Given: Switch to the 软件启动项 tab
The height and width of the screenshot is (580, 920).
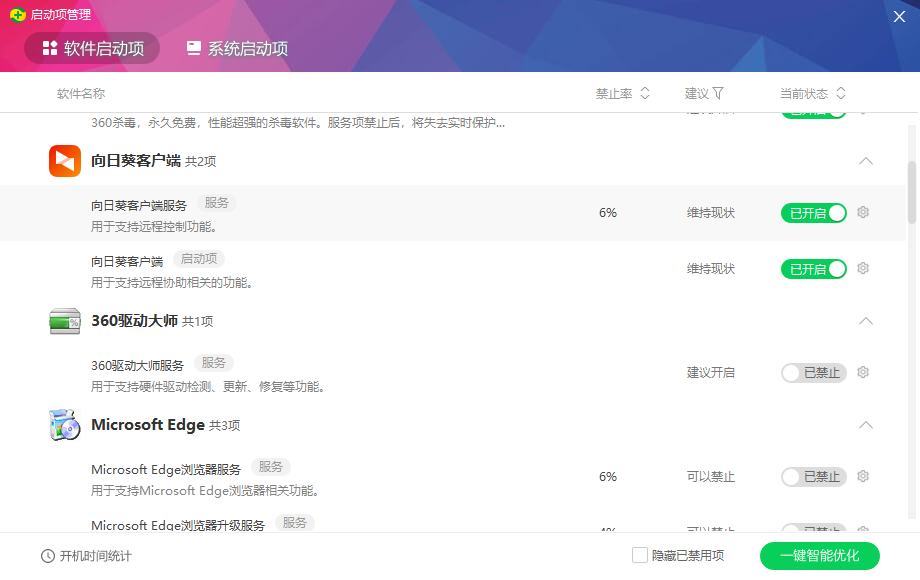Looking at the screenshot, I should click(x=92, y=48).
